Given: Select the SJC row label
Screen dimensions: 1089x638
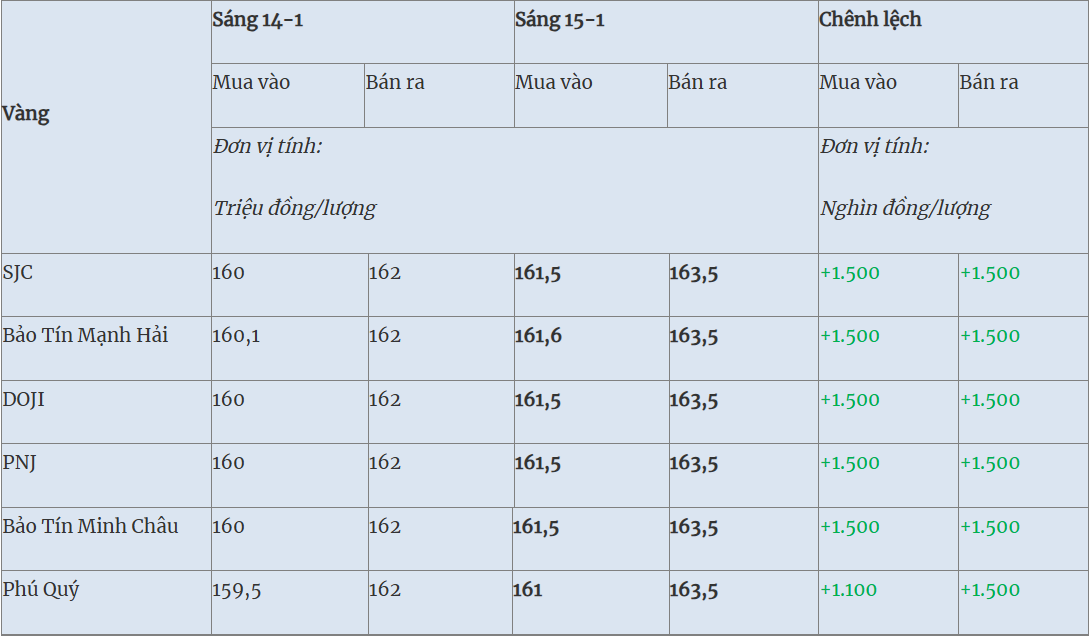Looking at the screenshot, I should click(x=18, y=272).
